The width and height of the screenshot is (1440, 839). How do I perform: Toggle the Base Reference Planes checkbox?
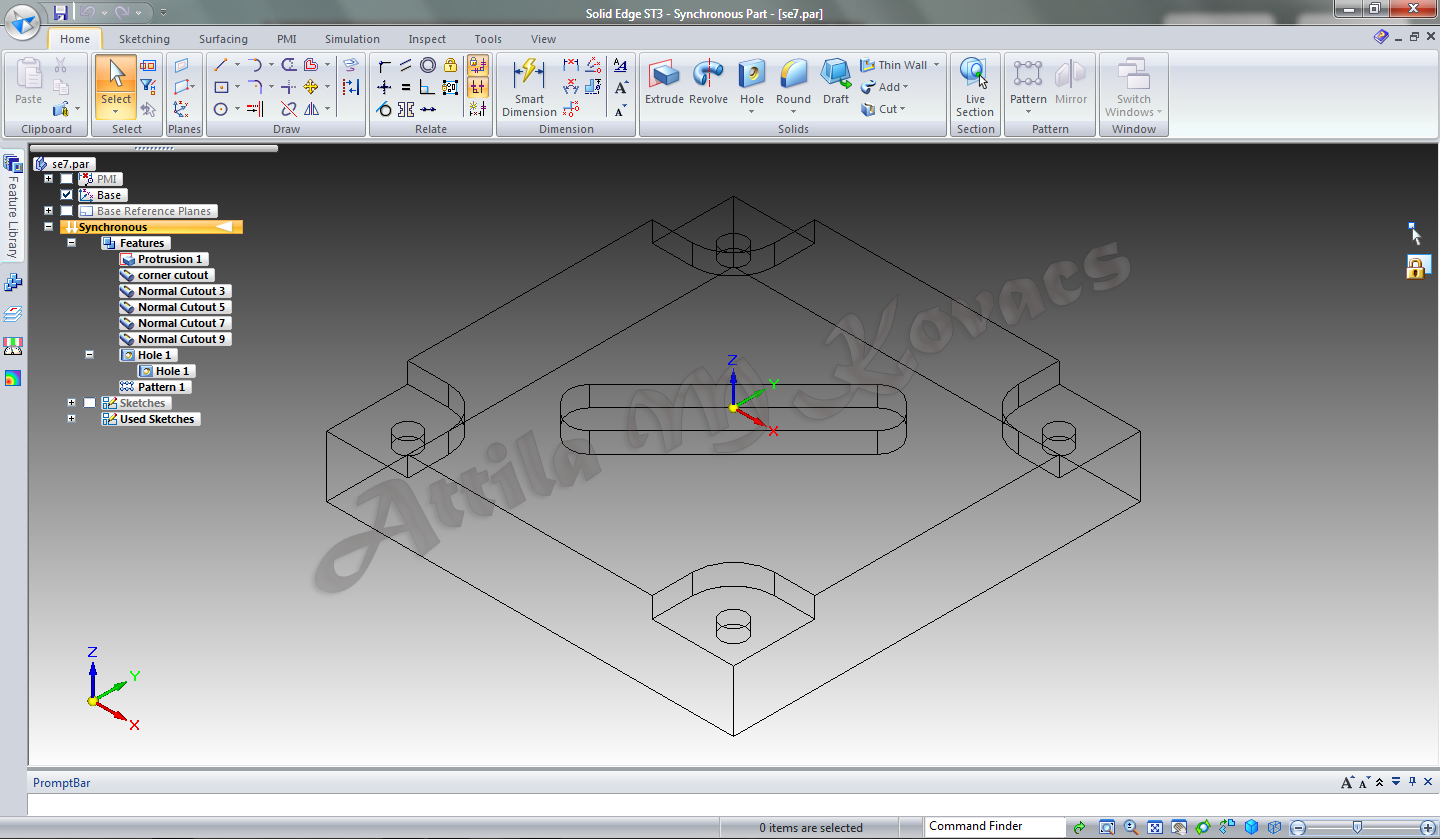pos(66,211)
